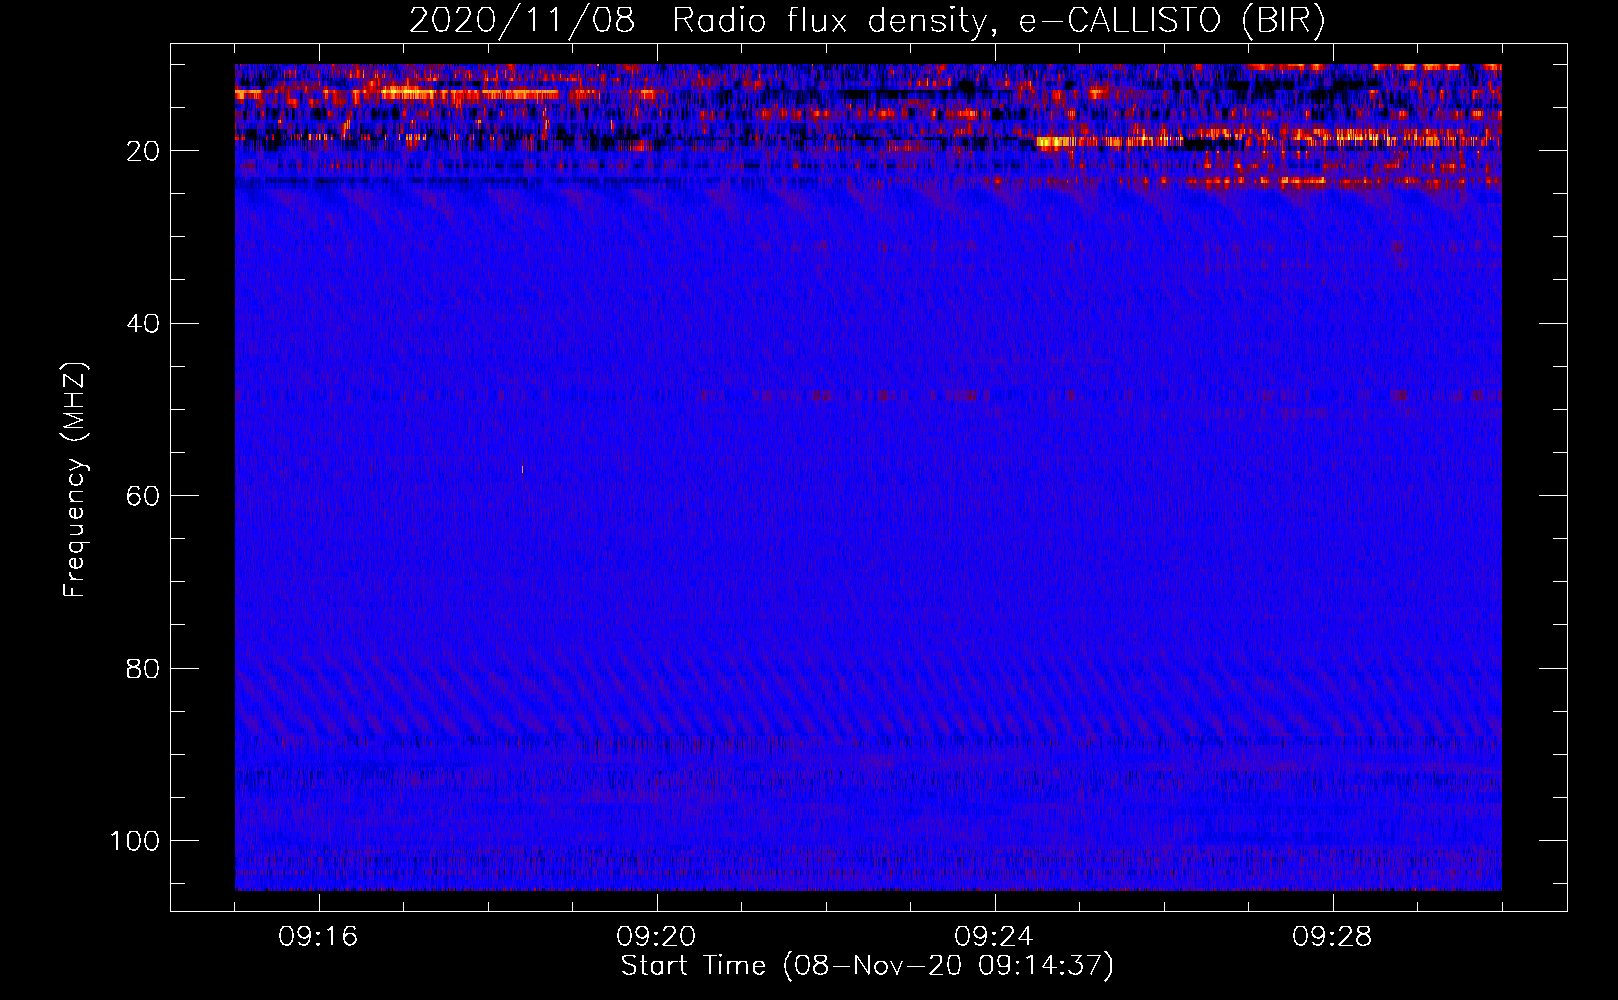
Task: Click the 60 frequency tick label
Action: coord(144,496)
